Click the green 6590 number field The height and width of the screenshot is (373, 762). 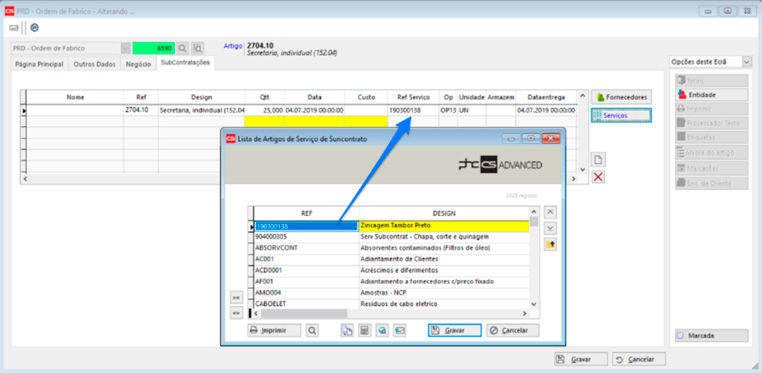(x=153, y=49)
